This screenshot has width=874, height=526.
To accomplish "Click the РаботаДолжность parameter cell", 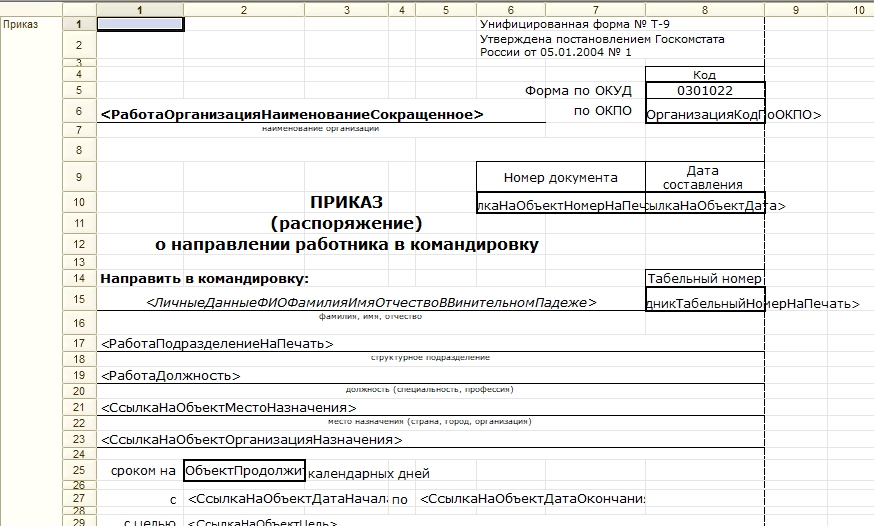I will click(x=171, y=376).
